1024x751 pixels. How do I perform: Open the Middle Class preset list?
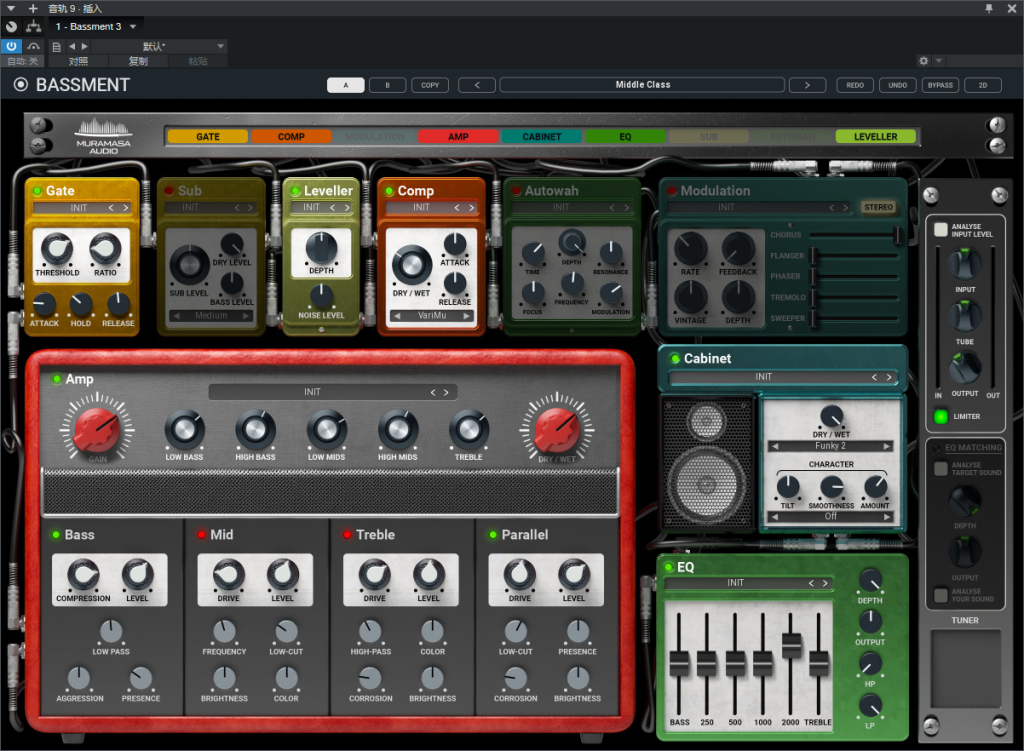[x=643, y=85]
